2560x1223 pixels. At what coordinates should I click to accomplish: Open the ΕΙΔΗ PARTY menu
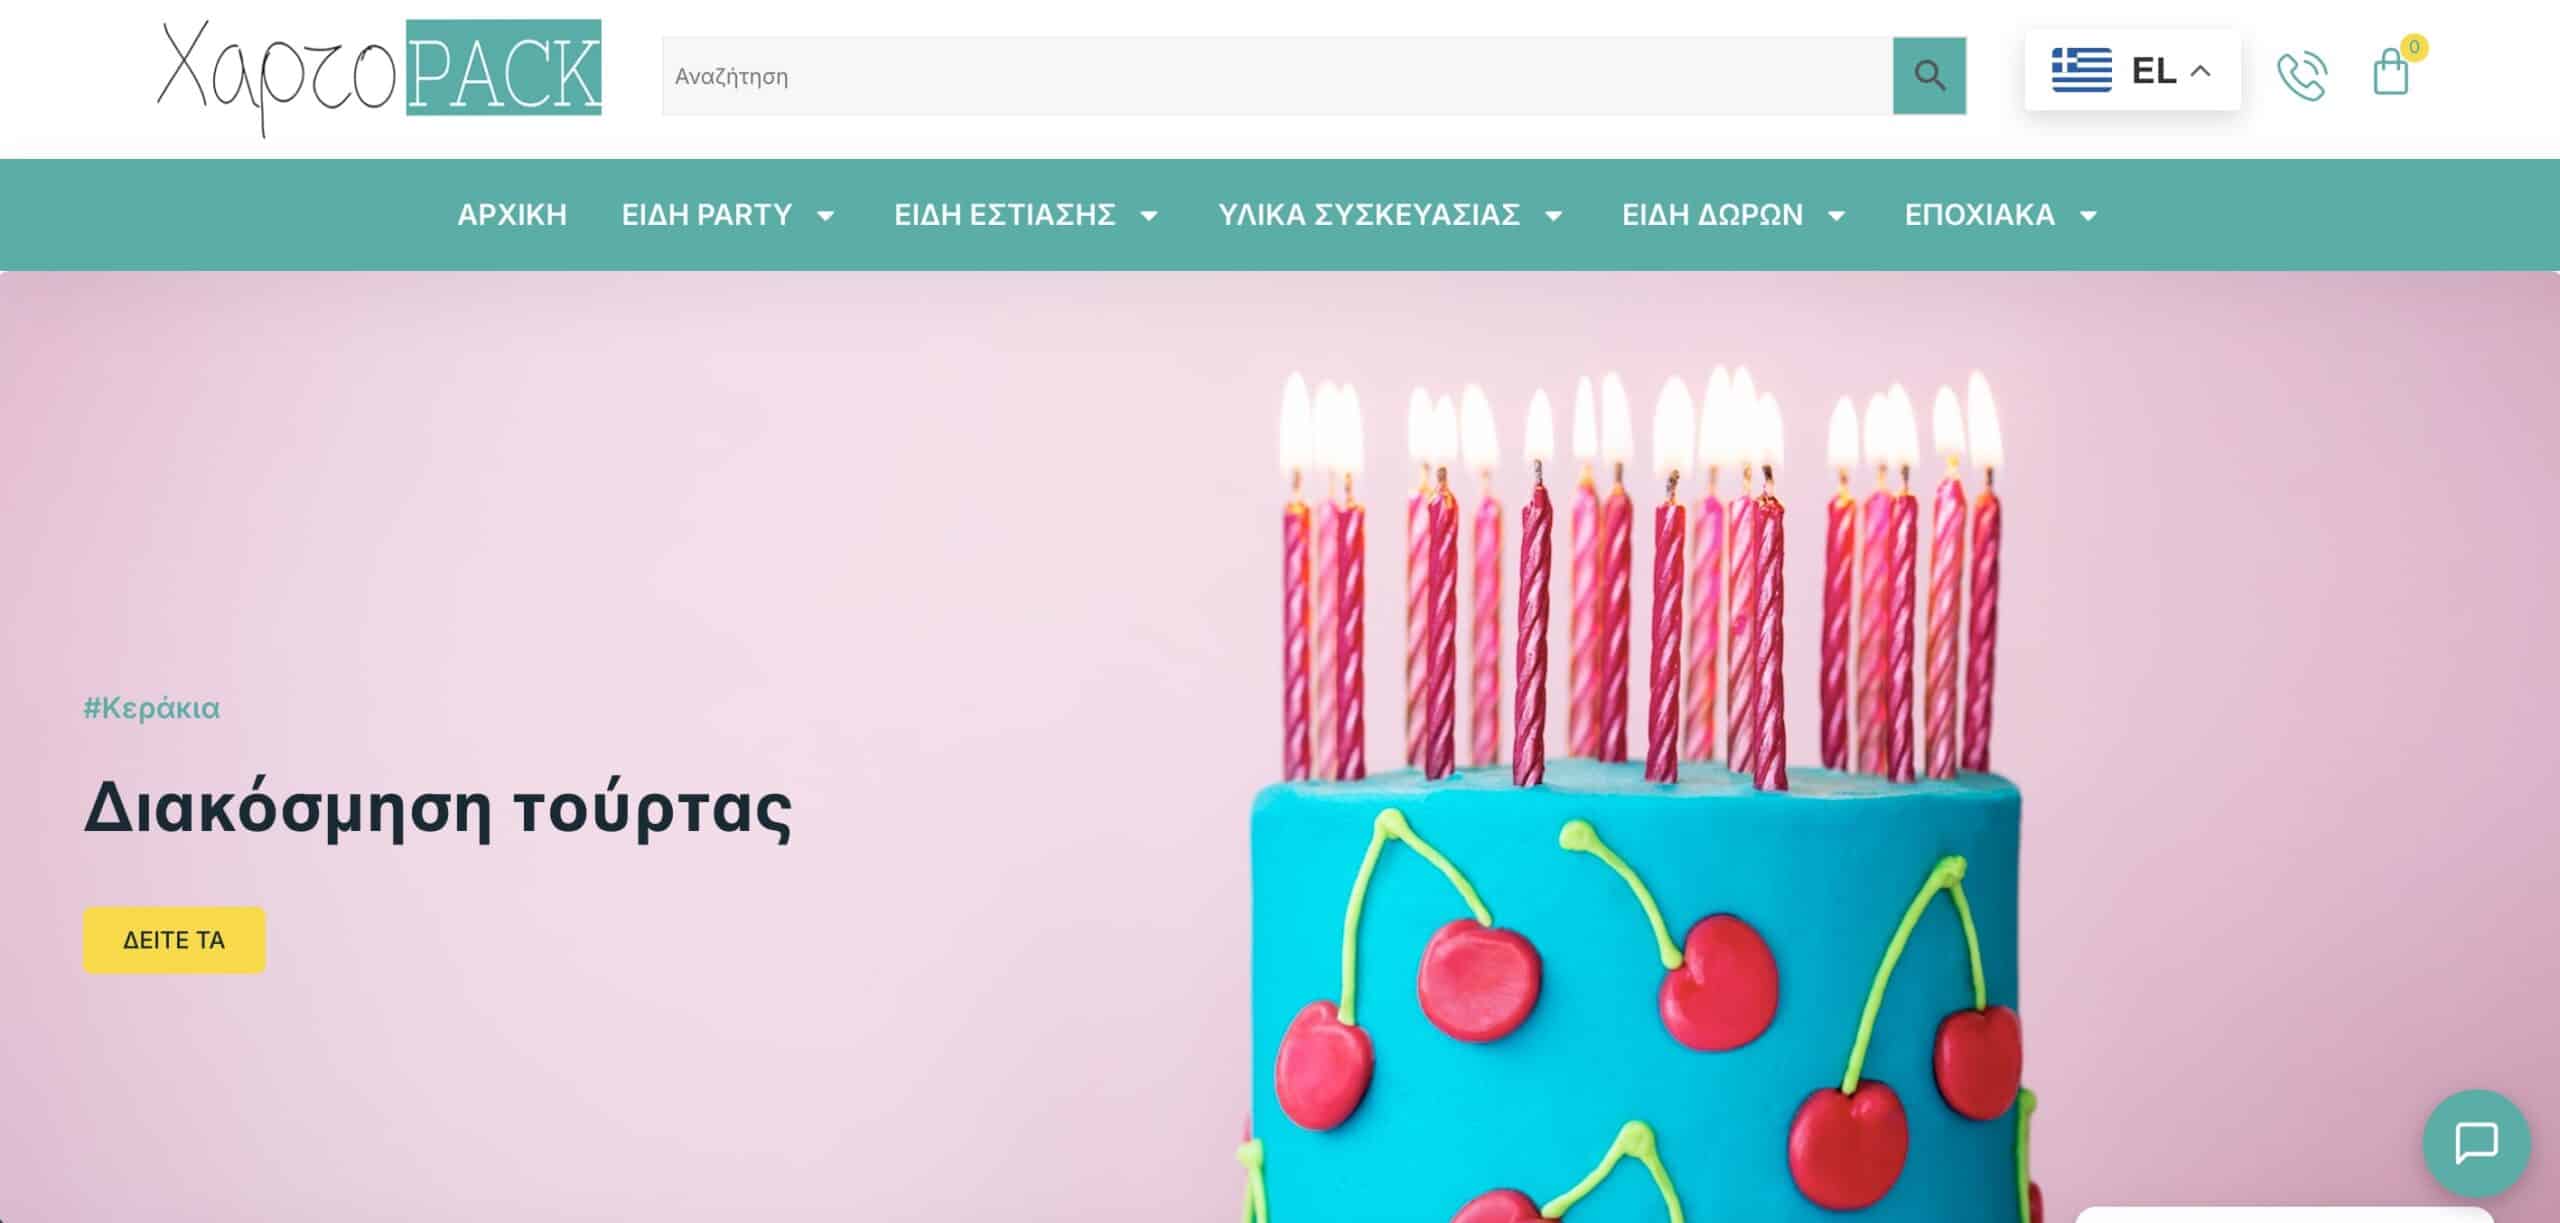pyautogui.click(x=707, y=215)
